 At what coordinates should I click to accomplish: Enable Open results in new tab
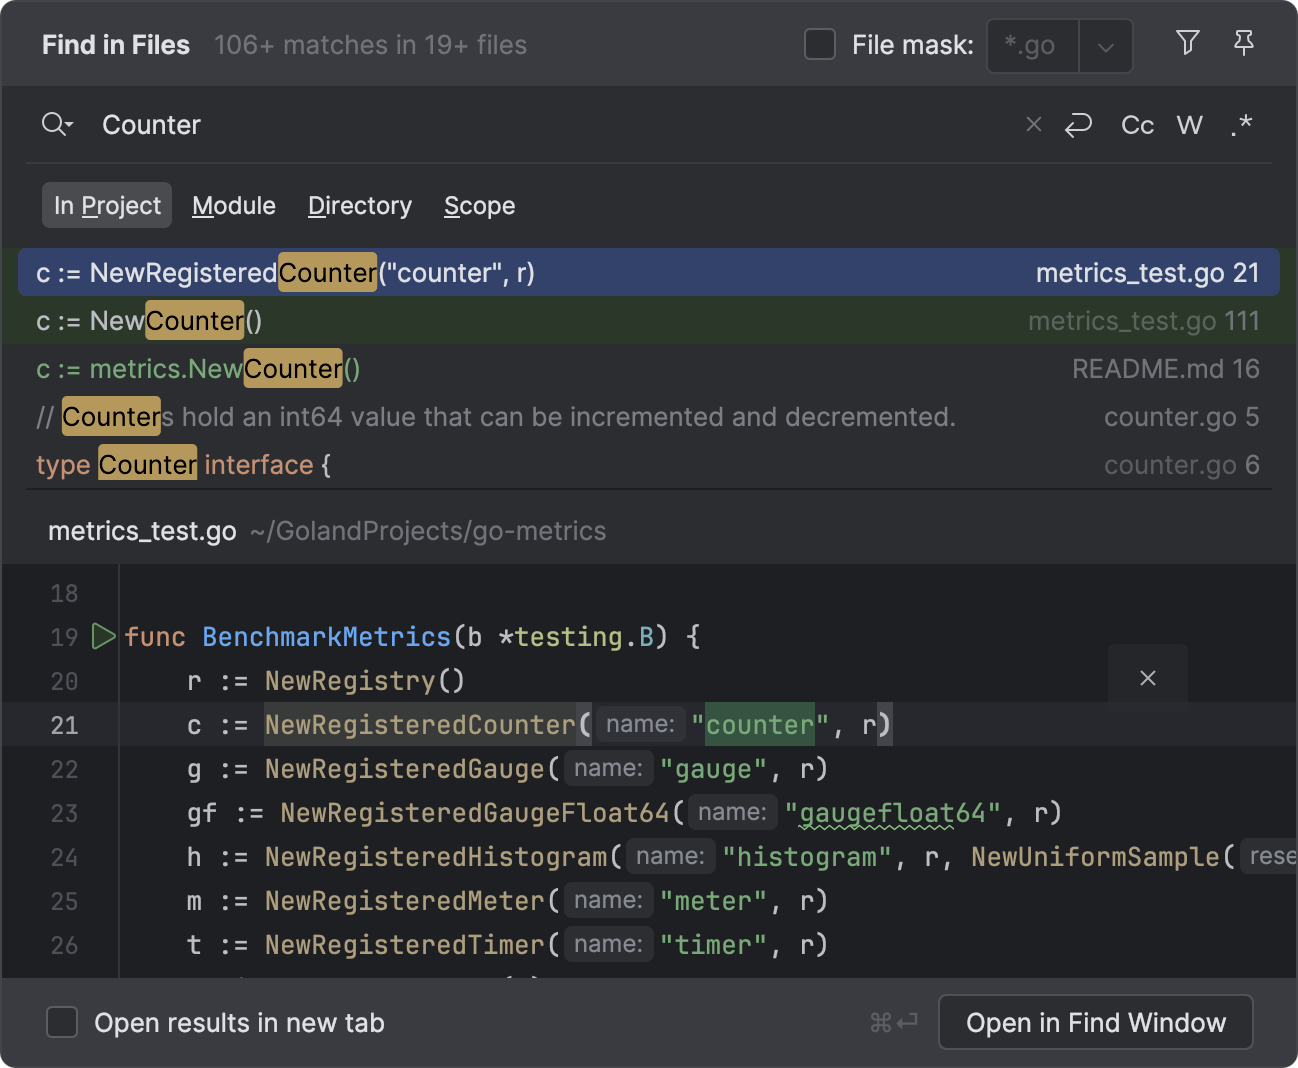point(62,1022)
